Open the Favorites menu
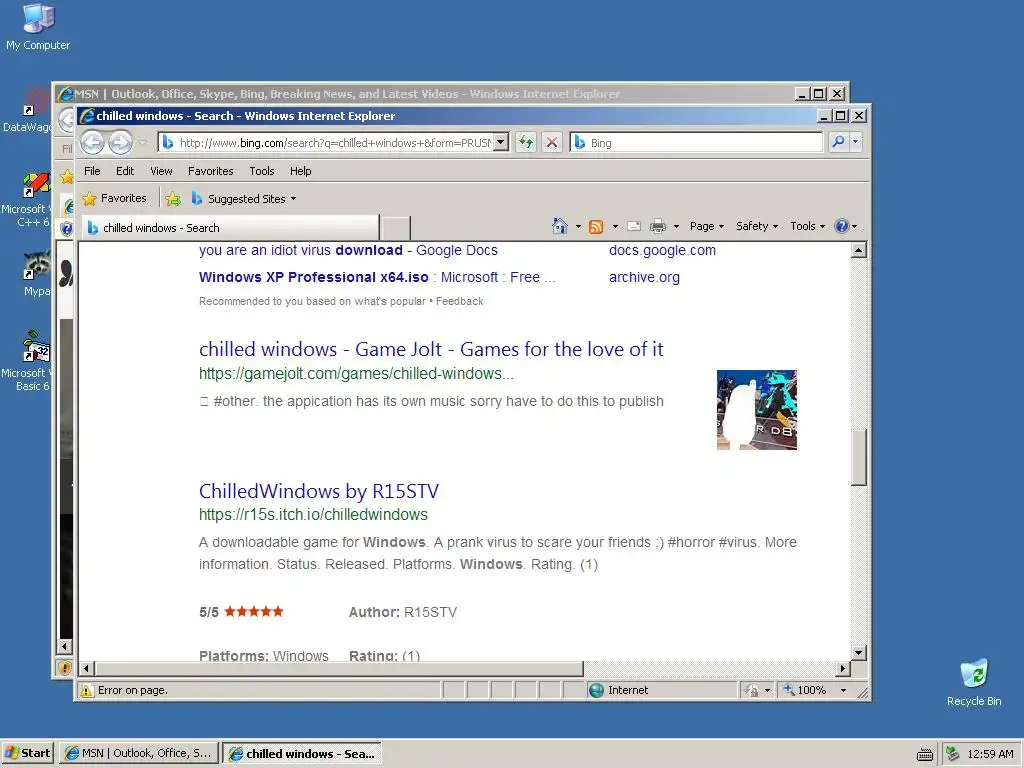 click(210, 171)
